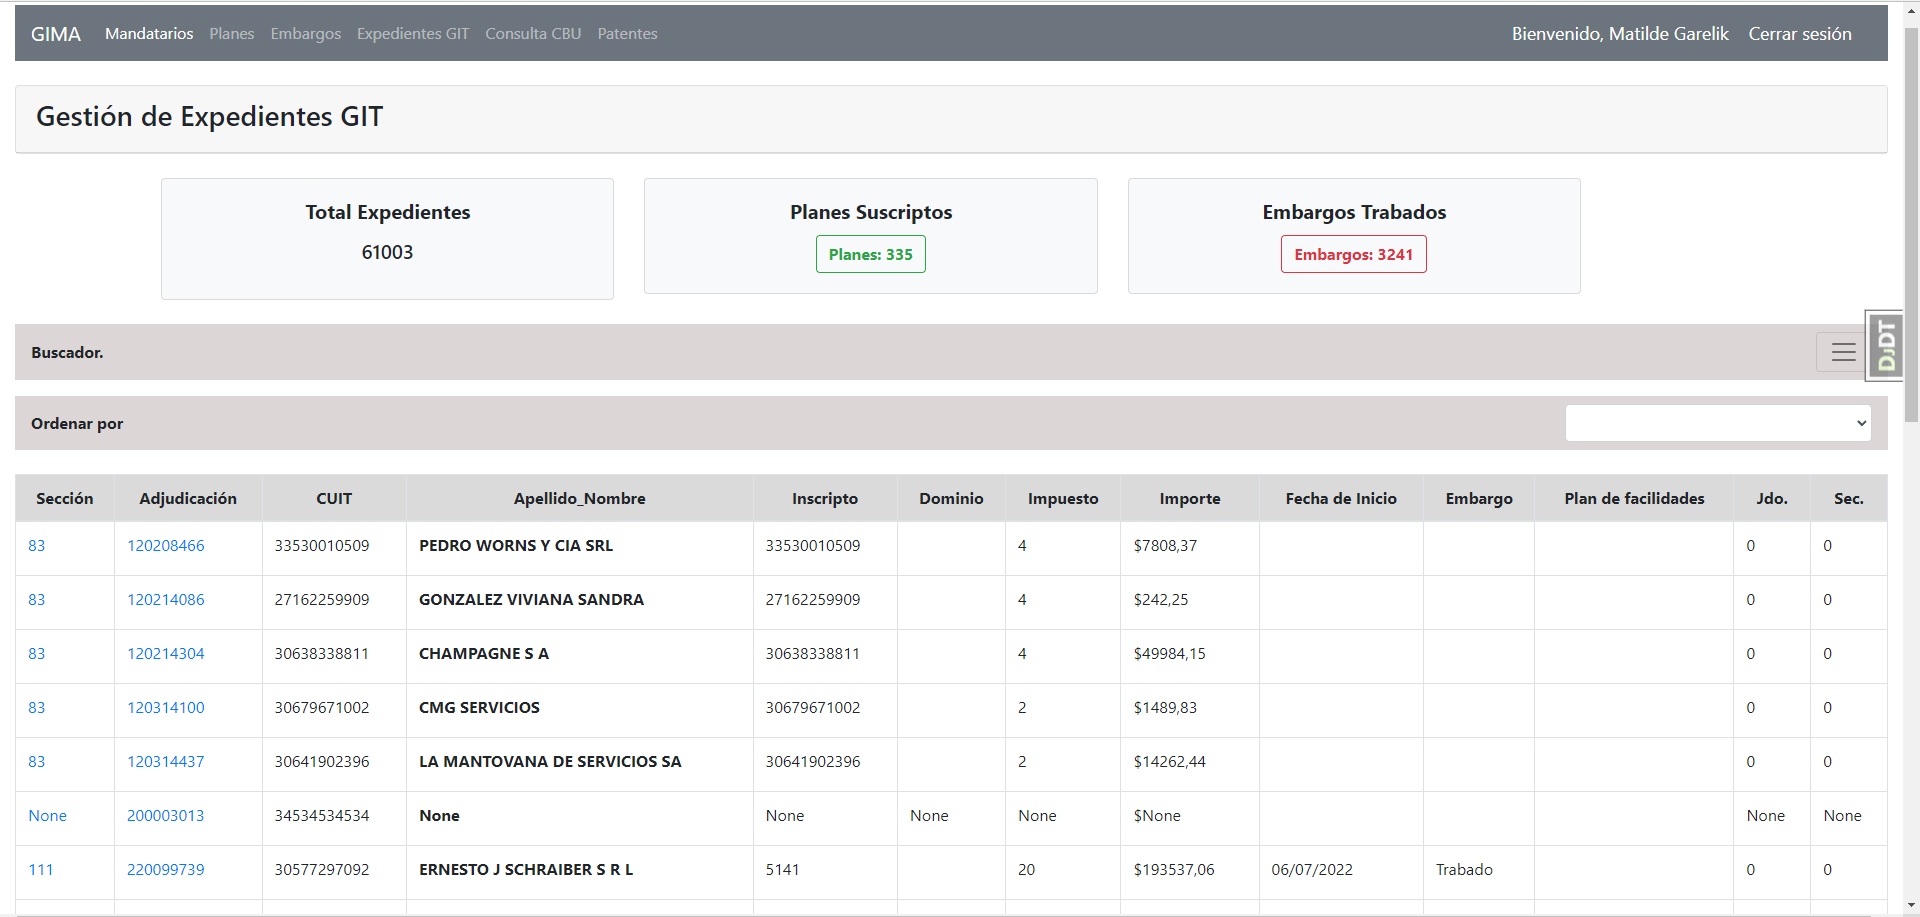Click the Buscador panel label
Viewport: 1920px width, 917px height.
[67, 352]
